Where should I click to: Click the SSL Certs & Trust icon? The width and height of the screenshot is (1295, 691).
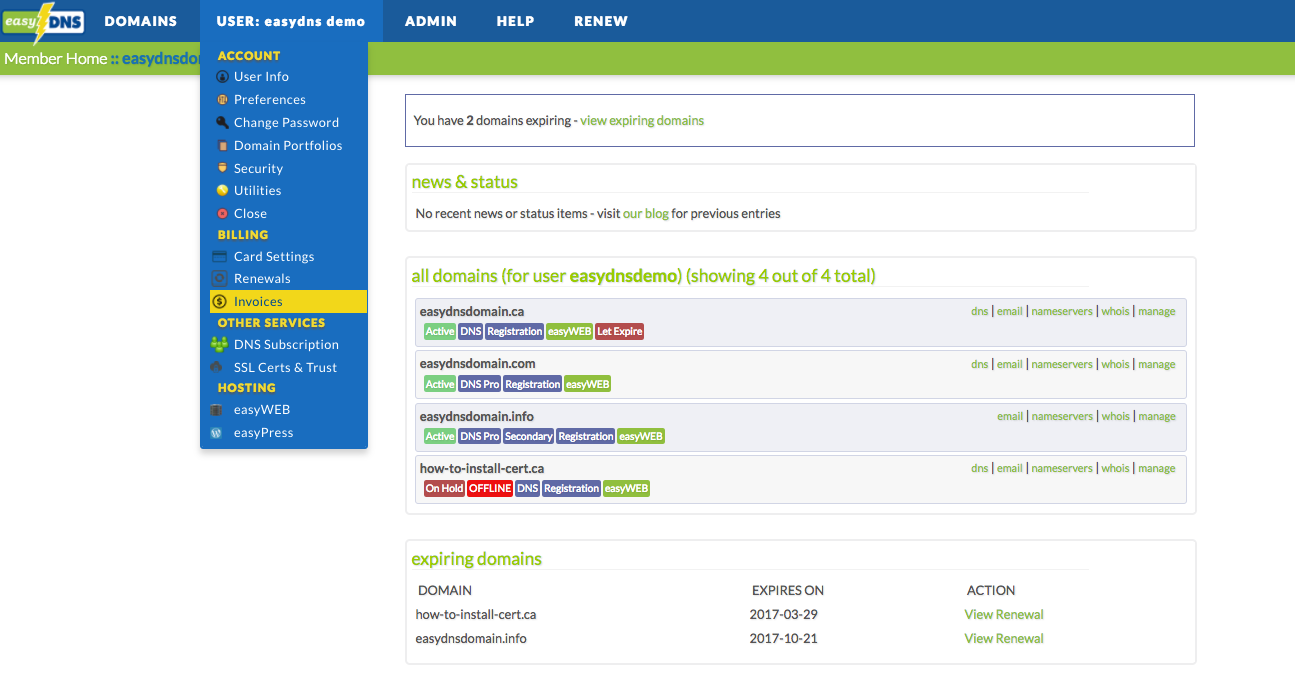(x=216, y=368)
